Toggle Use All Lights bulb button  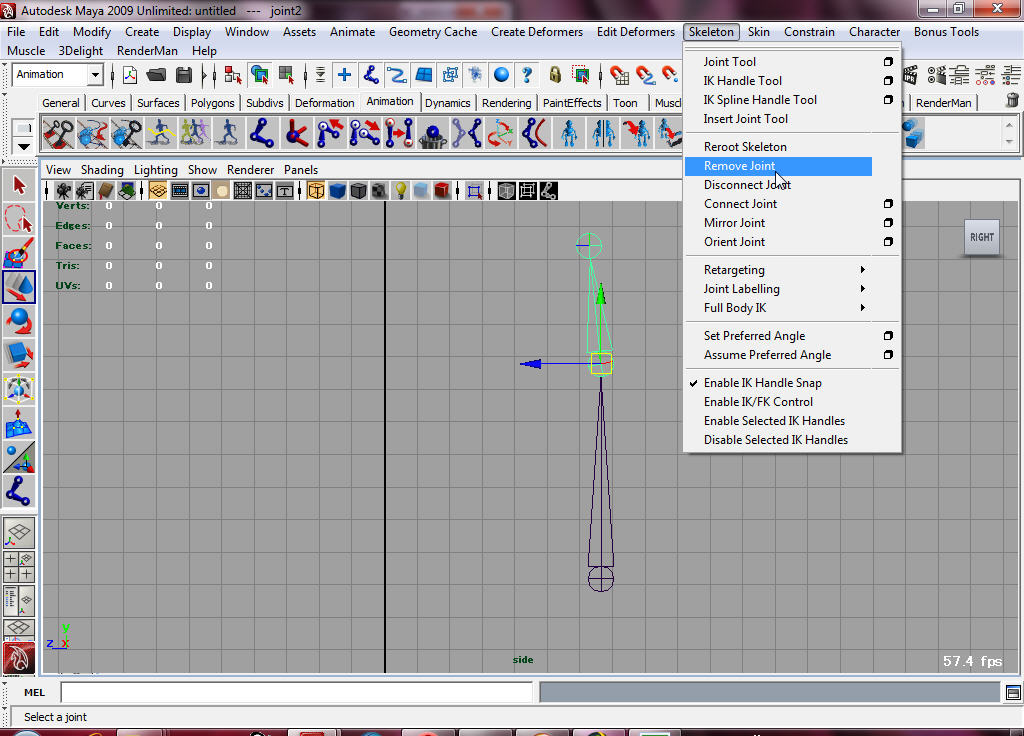tap(400, 191)
